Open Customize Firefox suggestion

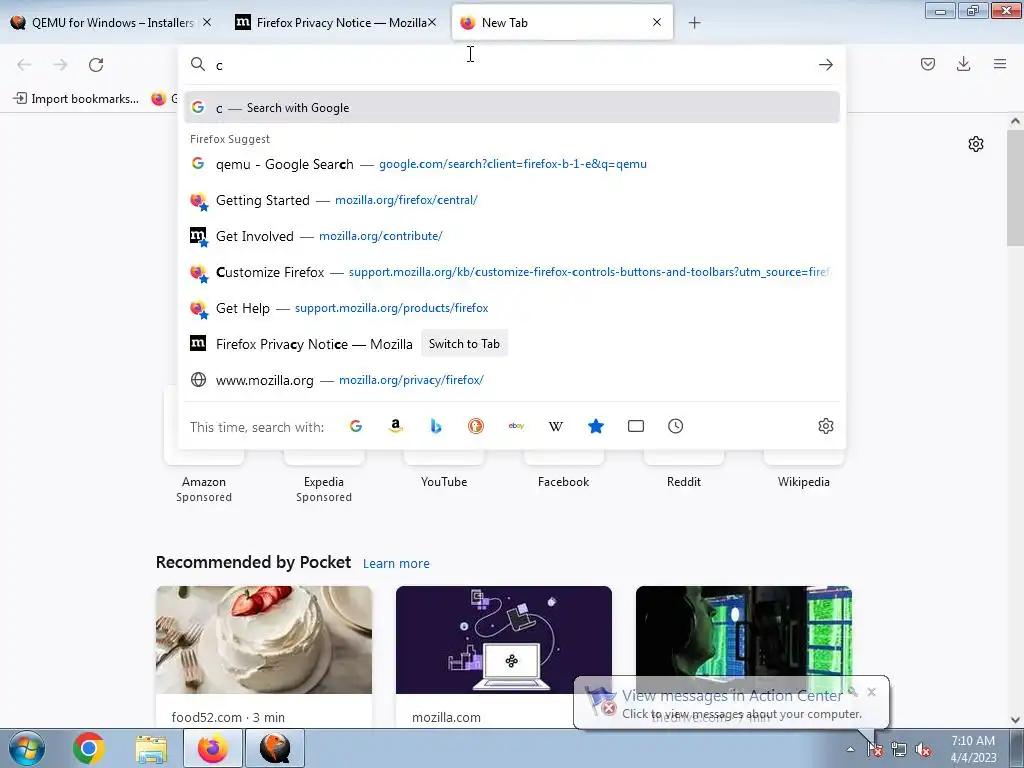point(511,272)
